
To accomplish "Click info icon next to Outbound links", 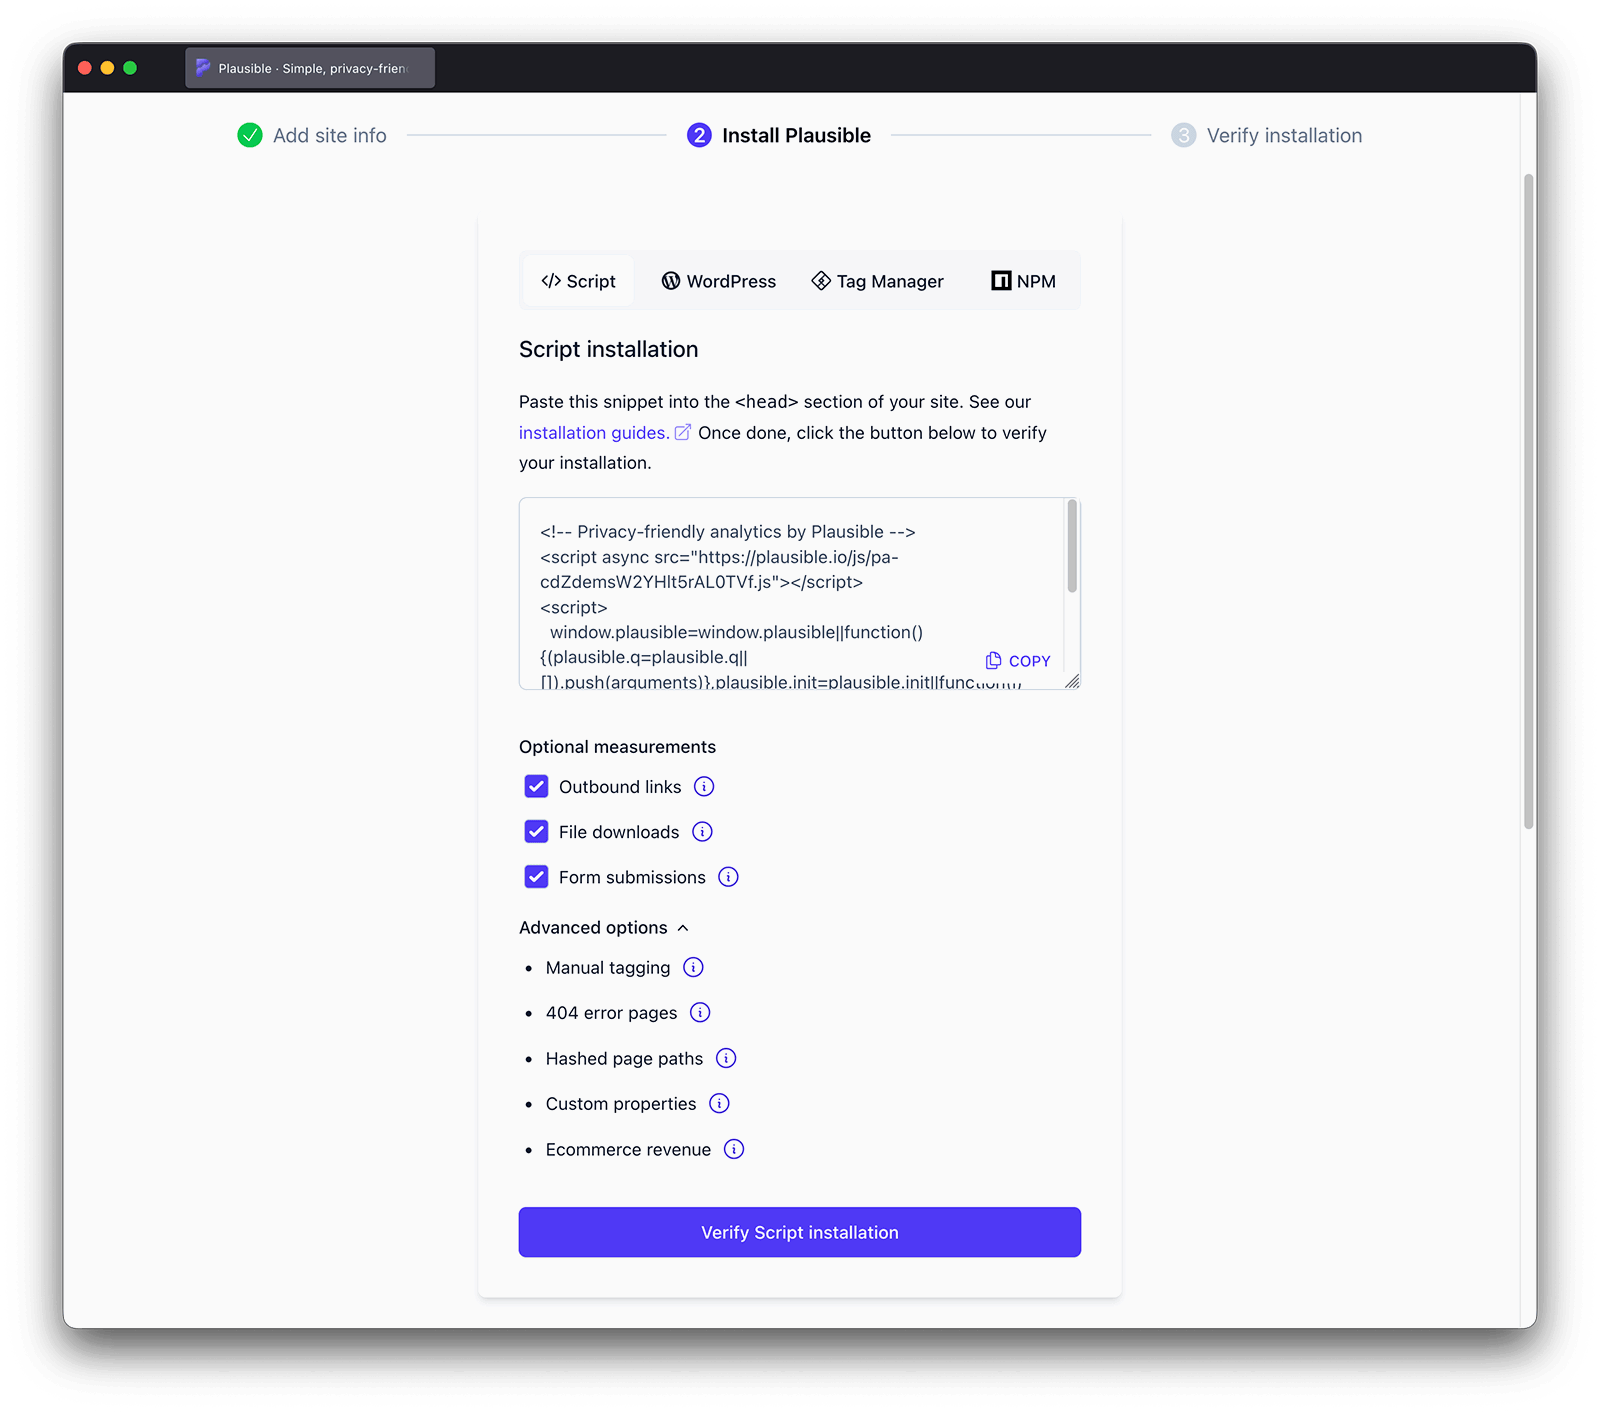I will tap(704, 787).
